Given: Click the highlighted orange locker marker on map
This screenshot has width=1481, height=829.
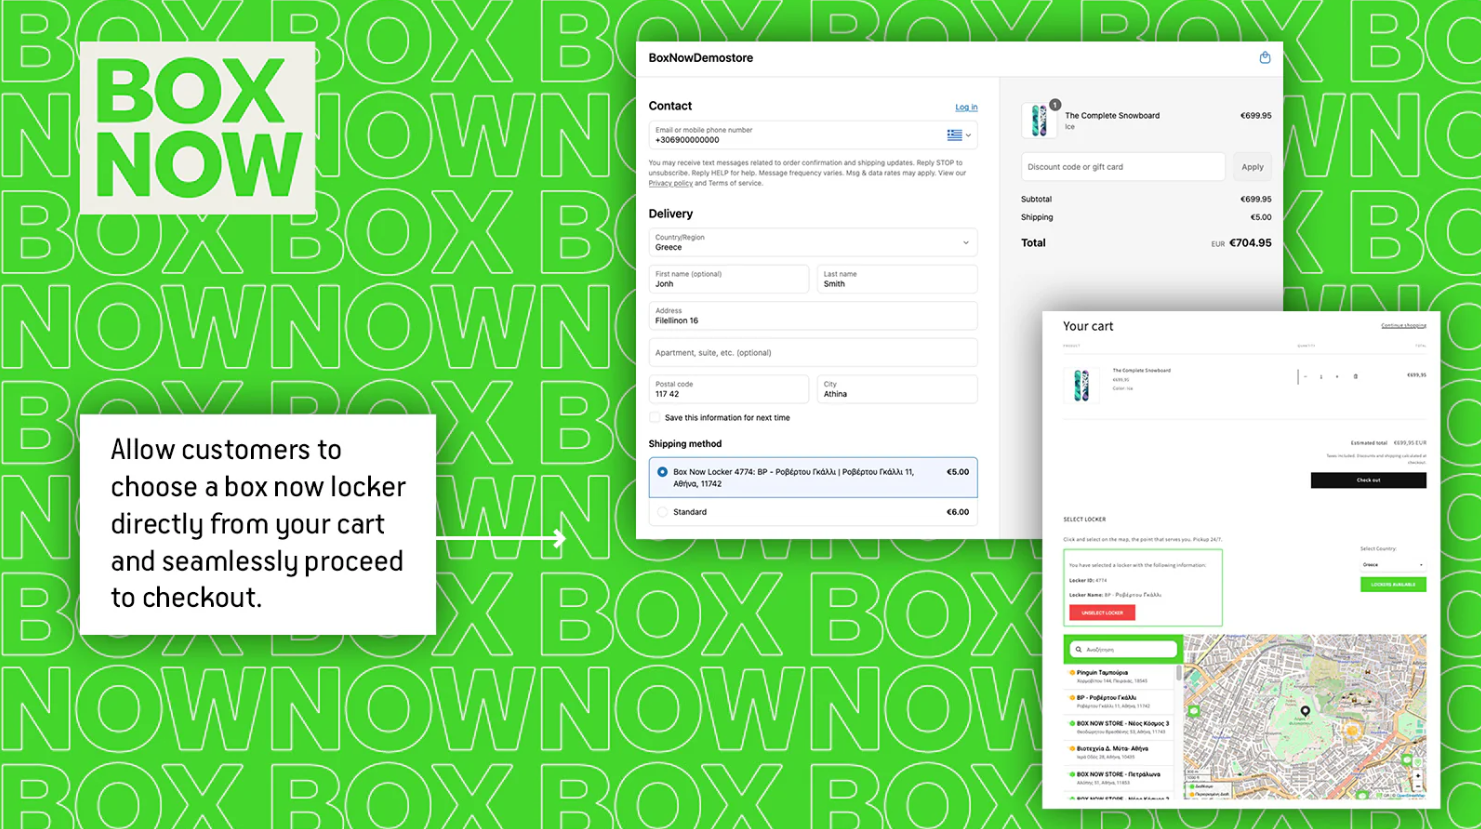Looking at the screenshot, I should pyautogui.click(x=1352, y=730).
